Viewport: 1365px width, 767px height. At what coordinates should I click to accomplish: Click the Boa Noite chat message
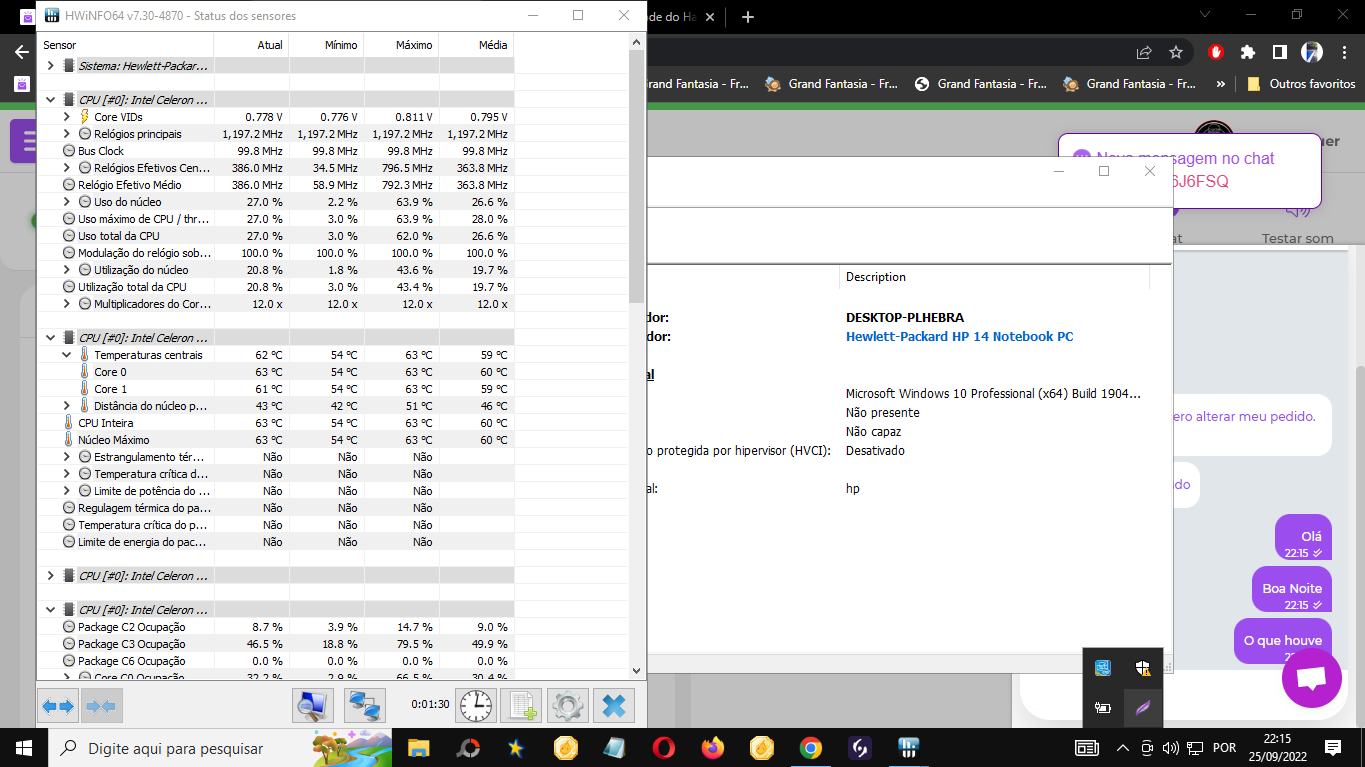pyautogui.click(x=1292, y=588)
